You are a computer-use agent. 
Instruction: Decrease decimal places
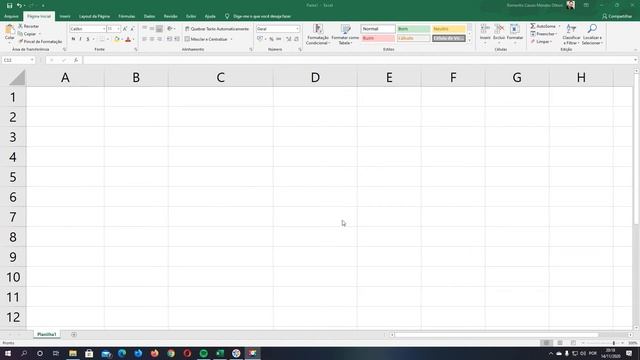tap(296, 39)
